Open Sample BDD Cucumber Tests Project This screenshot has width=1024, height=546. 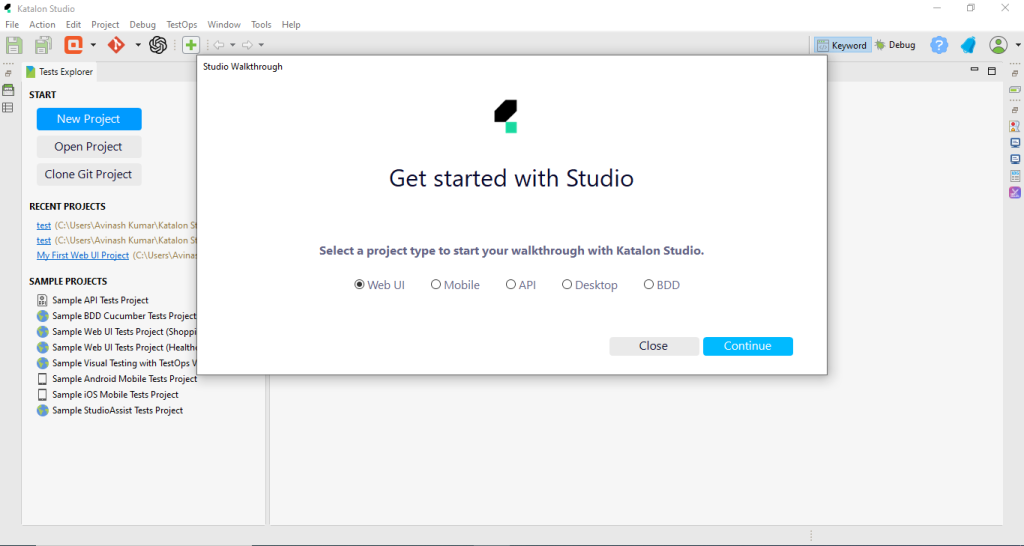(x=124, y=316)
